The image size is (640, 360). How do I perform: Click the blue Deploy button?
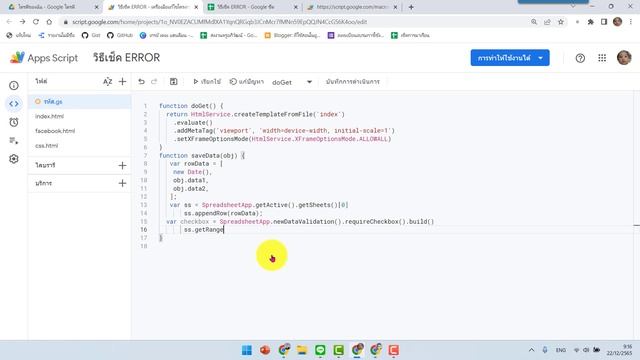click(510, 58)
